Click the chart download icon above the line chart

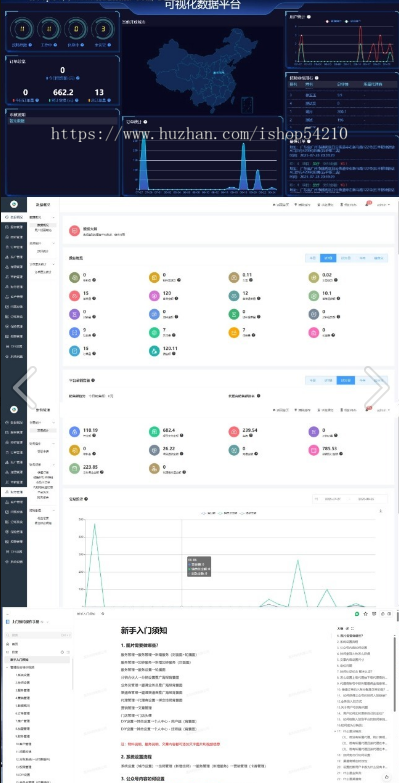(x=381, y=511)
